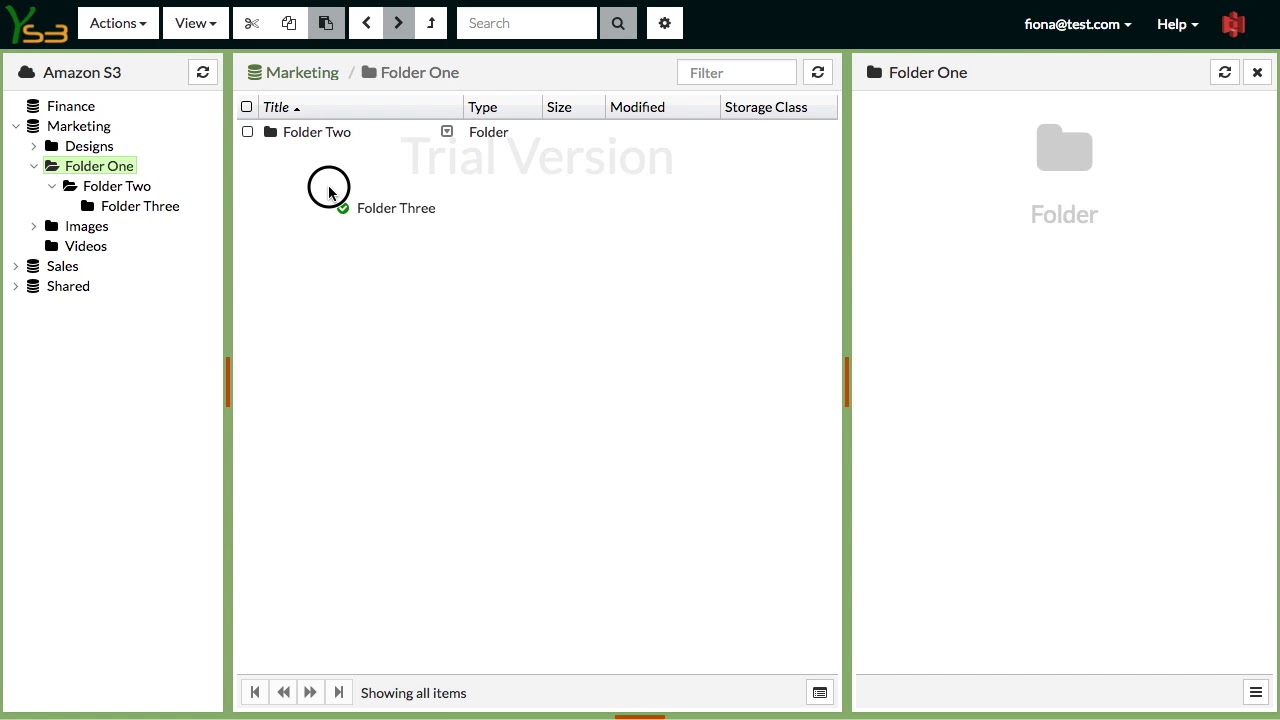Expand the Designs folder node
The width and height of the screenshot is (1280, 720).
click(34, 146)
